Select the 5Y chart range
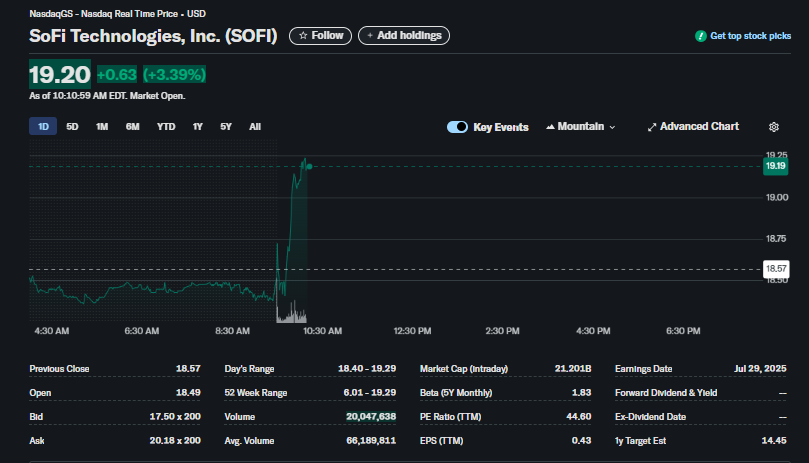The width and height of the screenshot is (809, 463). coord(226,126)
